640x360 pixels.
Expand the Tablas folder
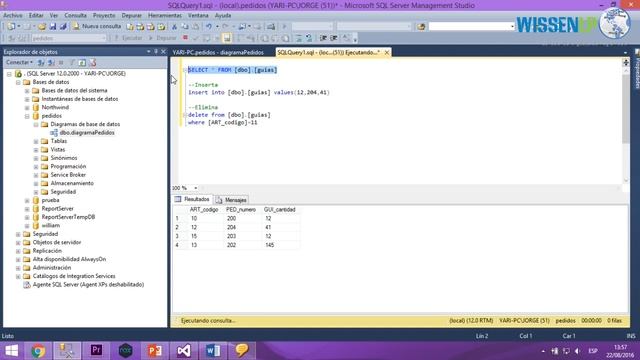[36, 141]
